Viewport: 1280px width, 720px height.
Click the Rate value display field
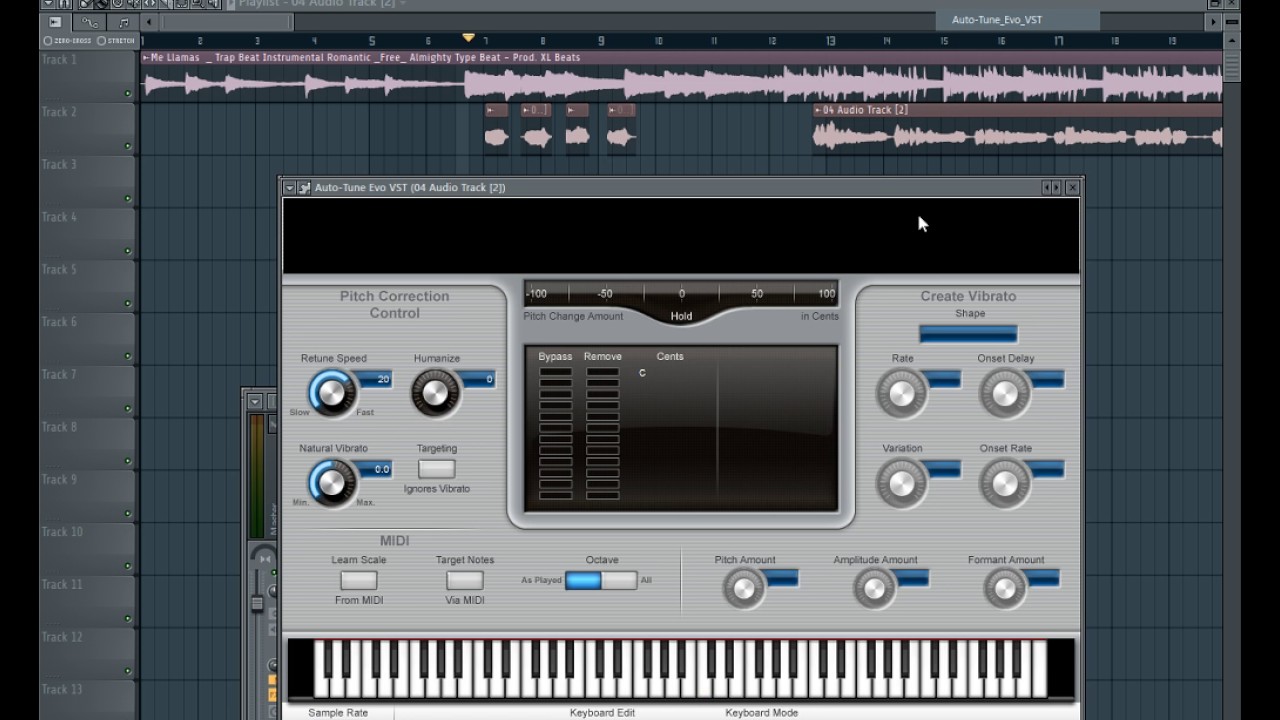[943, 380]
